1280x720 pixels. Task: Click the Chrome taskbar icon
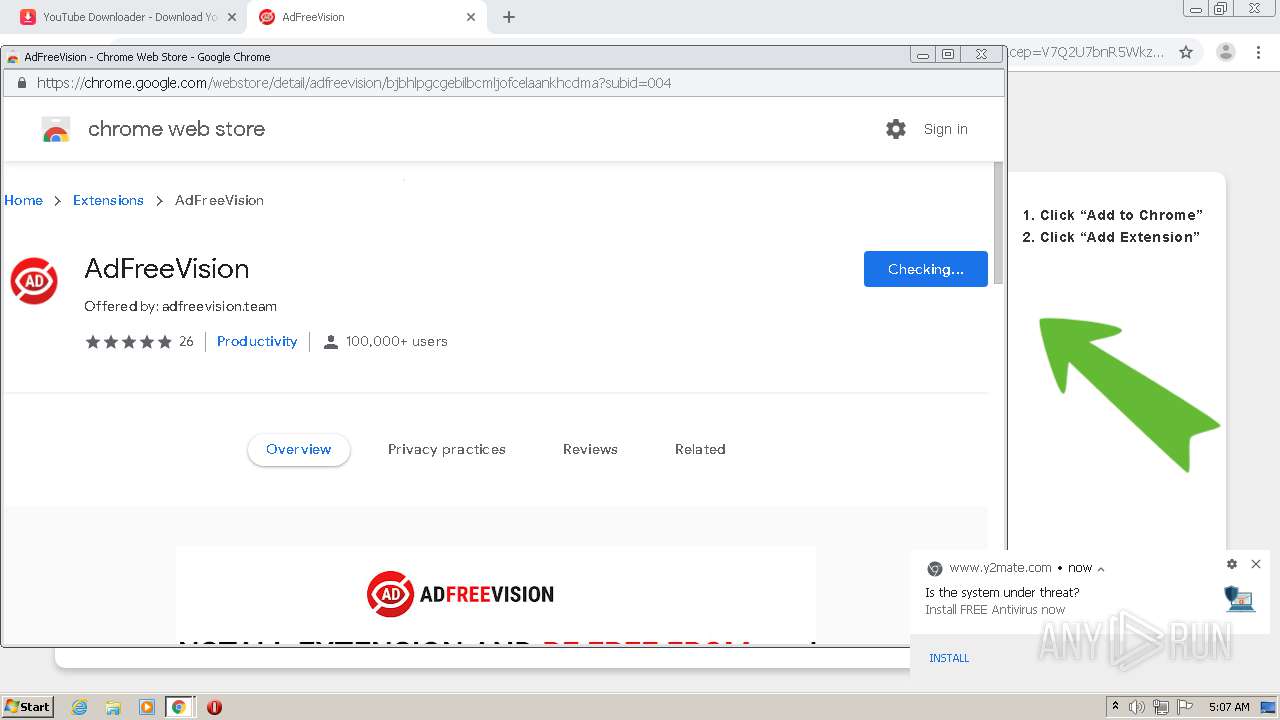(x=179, y=707)
